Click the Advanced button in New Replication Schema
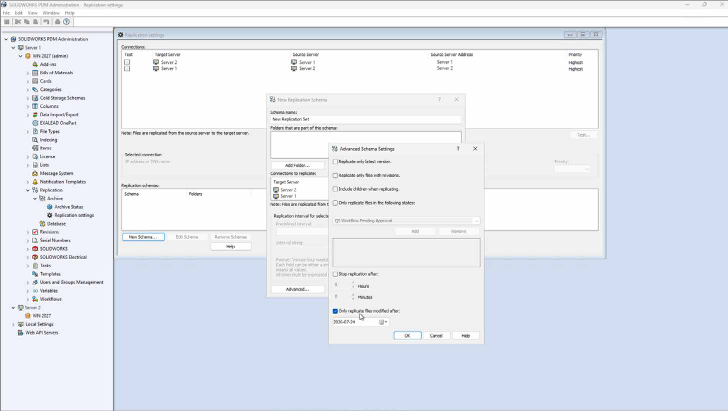Image resolution: width=728 pixels, height=411 pixels. click(297, 289)
